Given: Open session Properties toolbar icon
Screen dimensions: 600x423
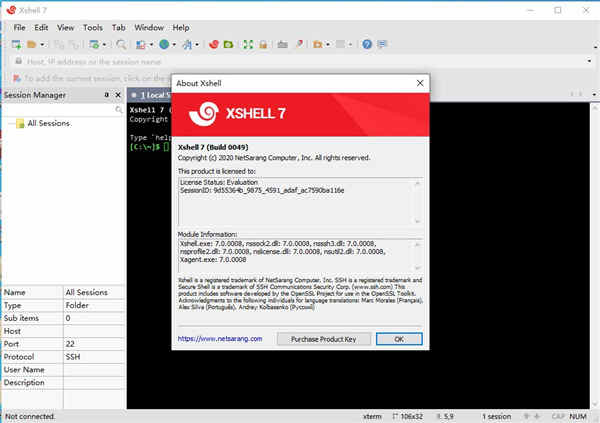Looking at the screenshot, I should (94, 44).
